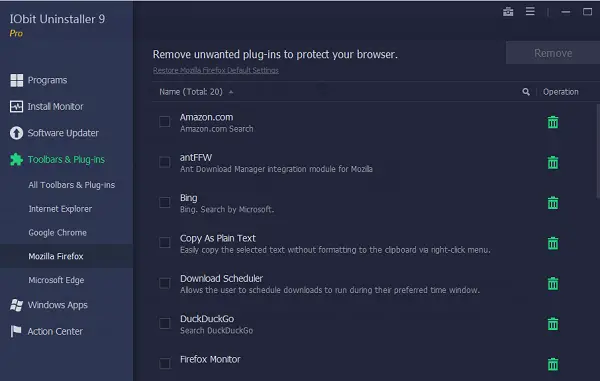The width and height of the screenshot is (600, 381).
Task: Click 'Search DuckDuckGo' description
Action: click(x=217, y=330)
